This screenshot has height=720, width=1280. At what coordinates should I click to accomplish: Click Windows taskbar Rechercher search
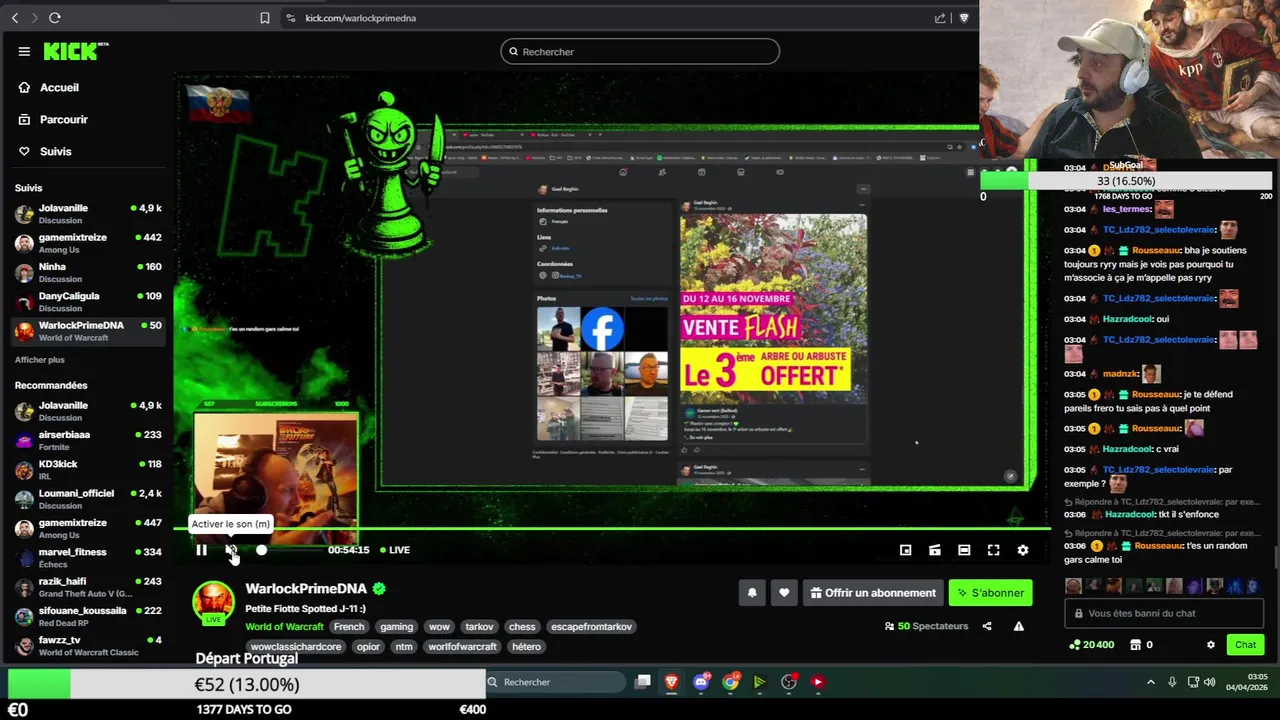coord(556,682)
